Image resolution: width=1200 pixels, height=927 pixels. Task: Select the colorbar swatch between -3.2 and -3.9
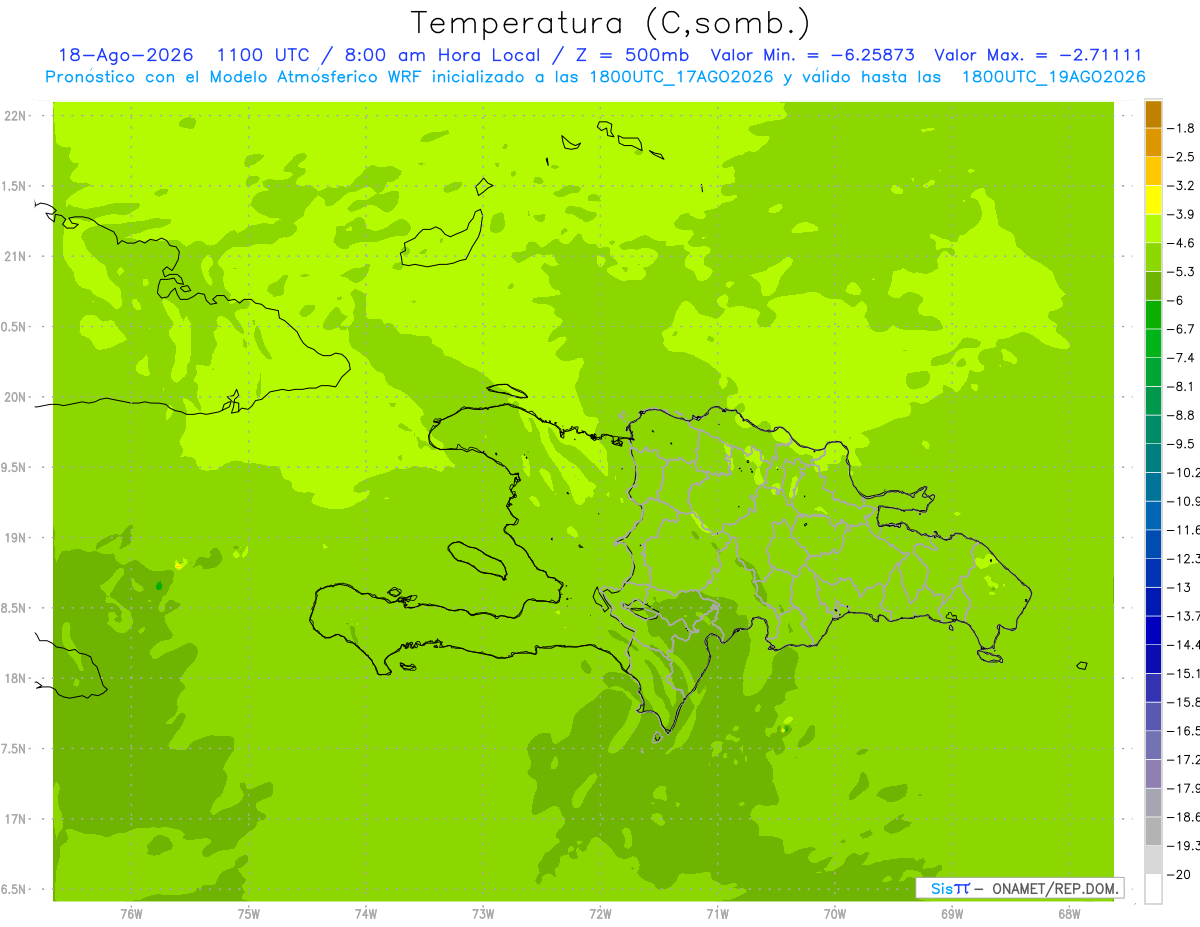1153,200
